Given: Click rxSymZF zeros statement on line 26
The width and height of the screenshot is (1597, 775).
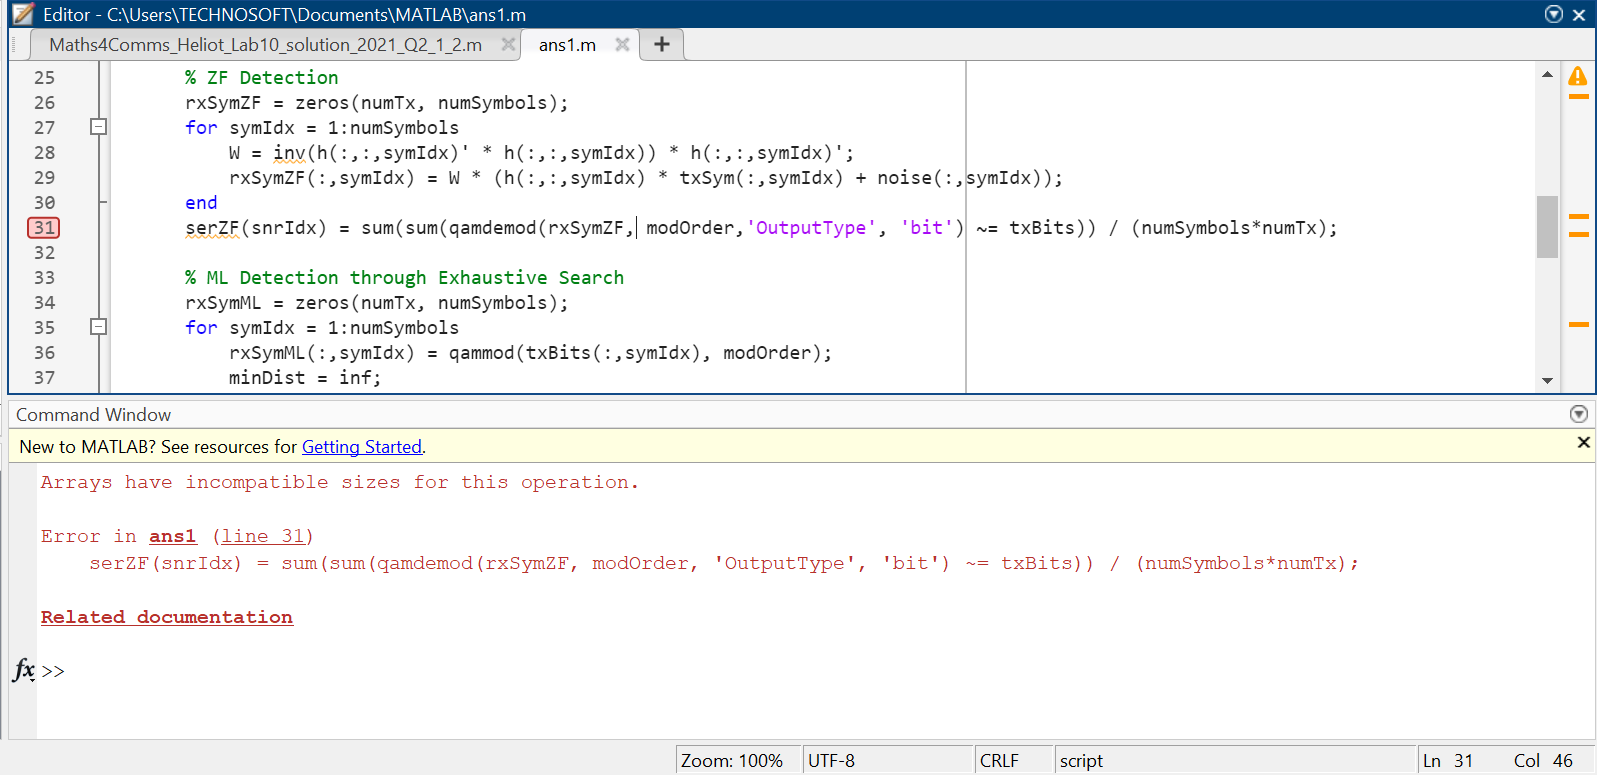Looking at the screenshot, I should click(377, 102).
